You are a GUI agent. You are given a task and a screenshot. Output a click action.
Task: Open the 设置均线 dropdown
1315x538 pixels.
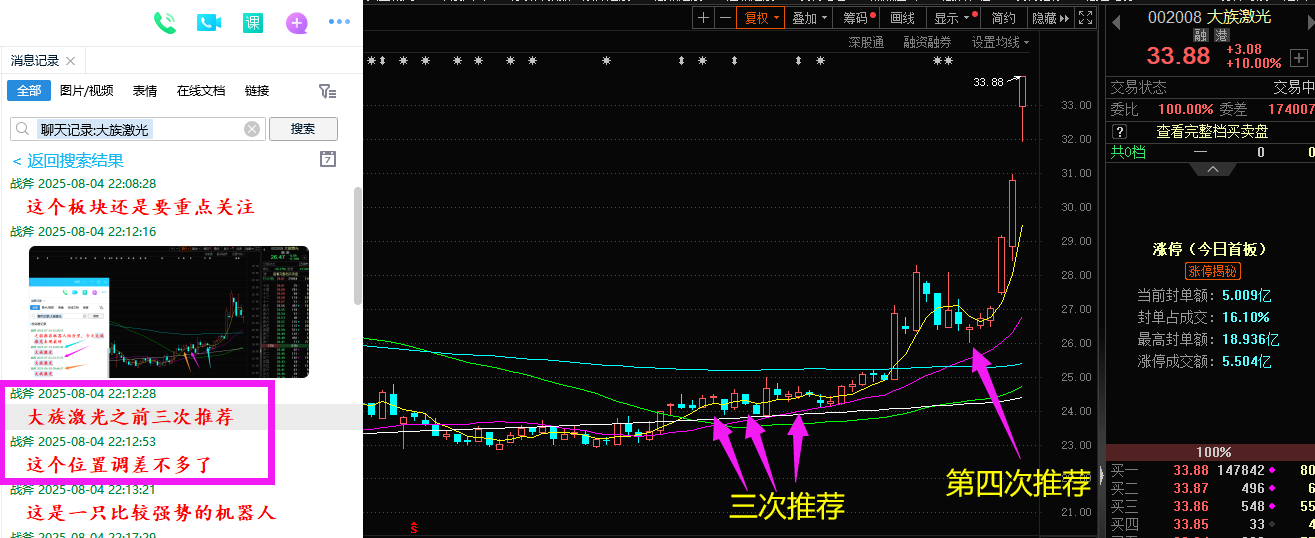point(1000,42)
